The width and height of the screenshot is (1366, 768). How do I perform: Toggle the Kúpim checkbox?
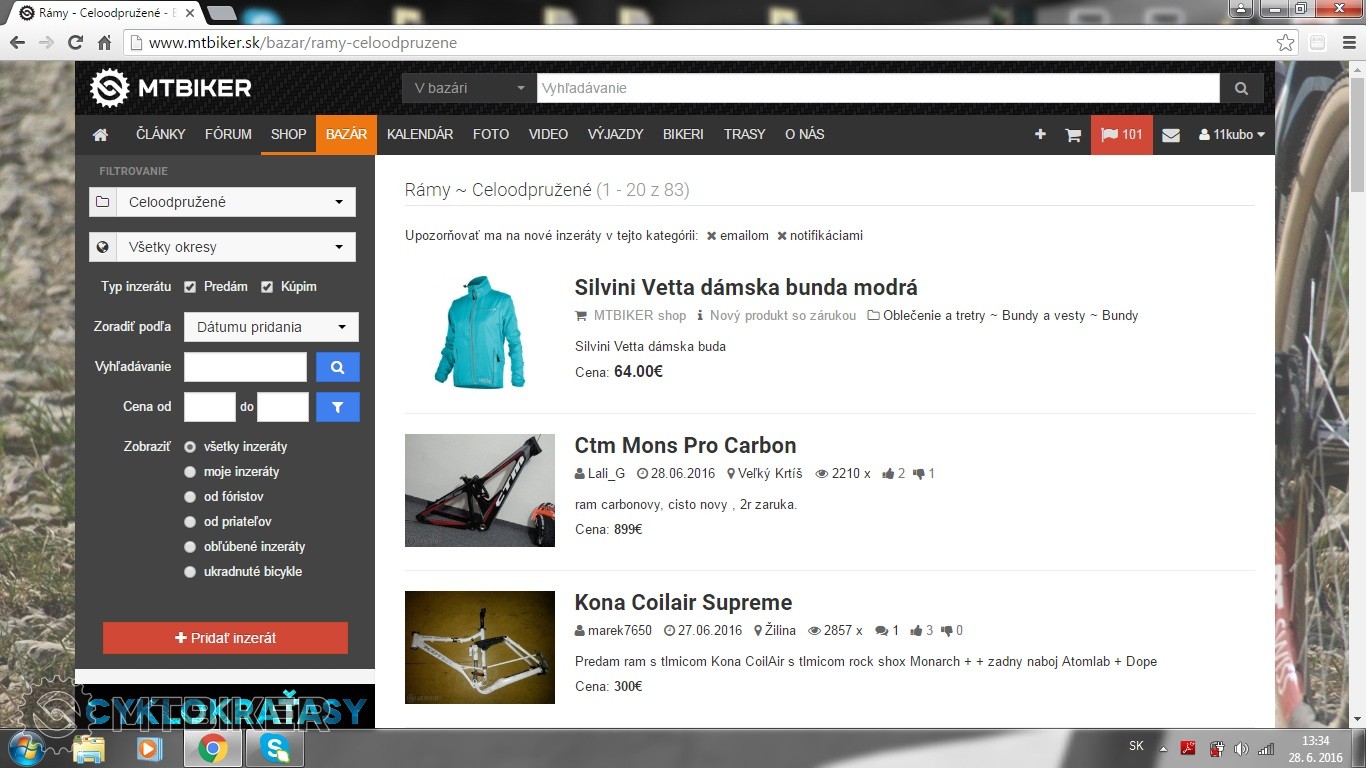pyautogui.click(x=267, y=287)
